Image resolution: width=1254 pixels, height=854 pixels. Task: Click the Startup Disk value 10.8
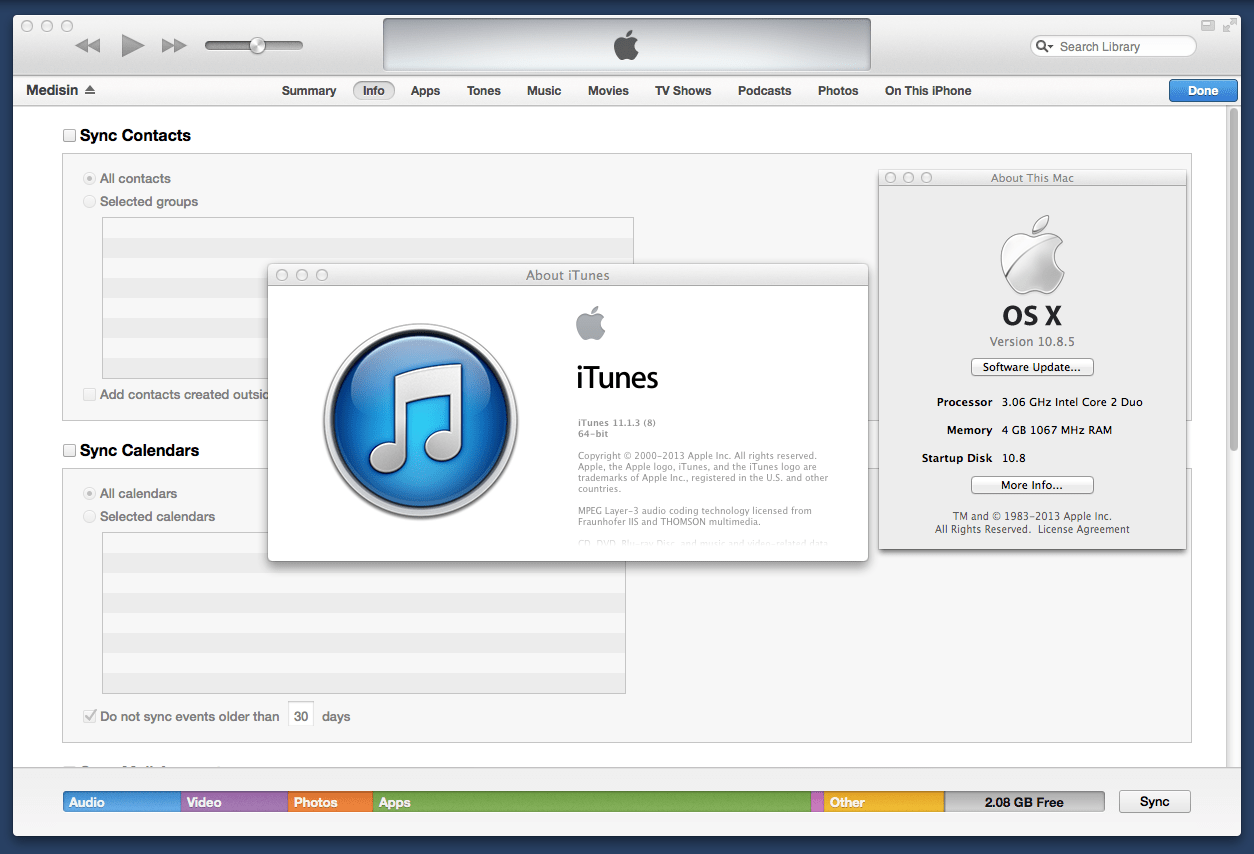(x=1014, y=458)
